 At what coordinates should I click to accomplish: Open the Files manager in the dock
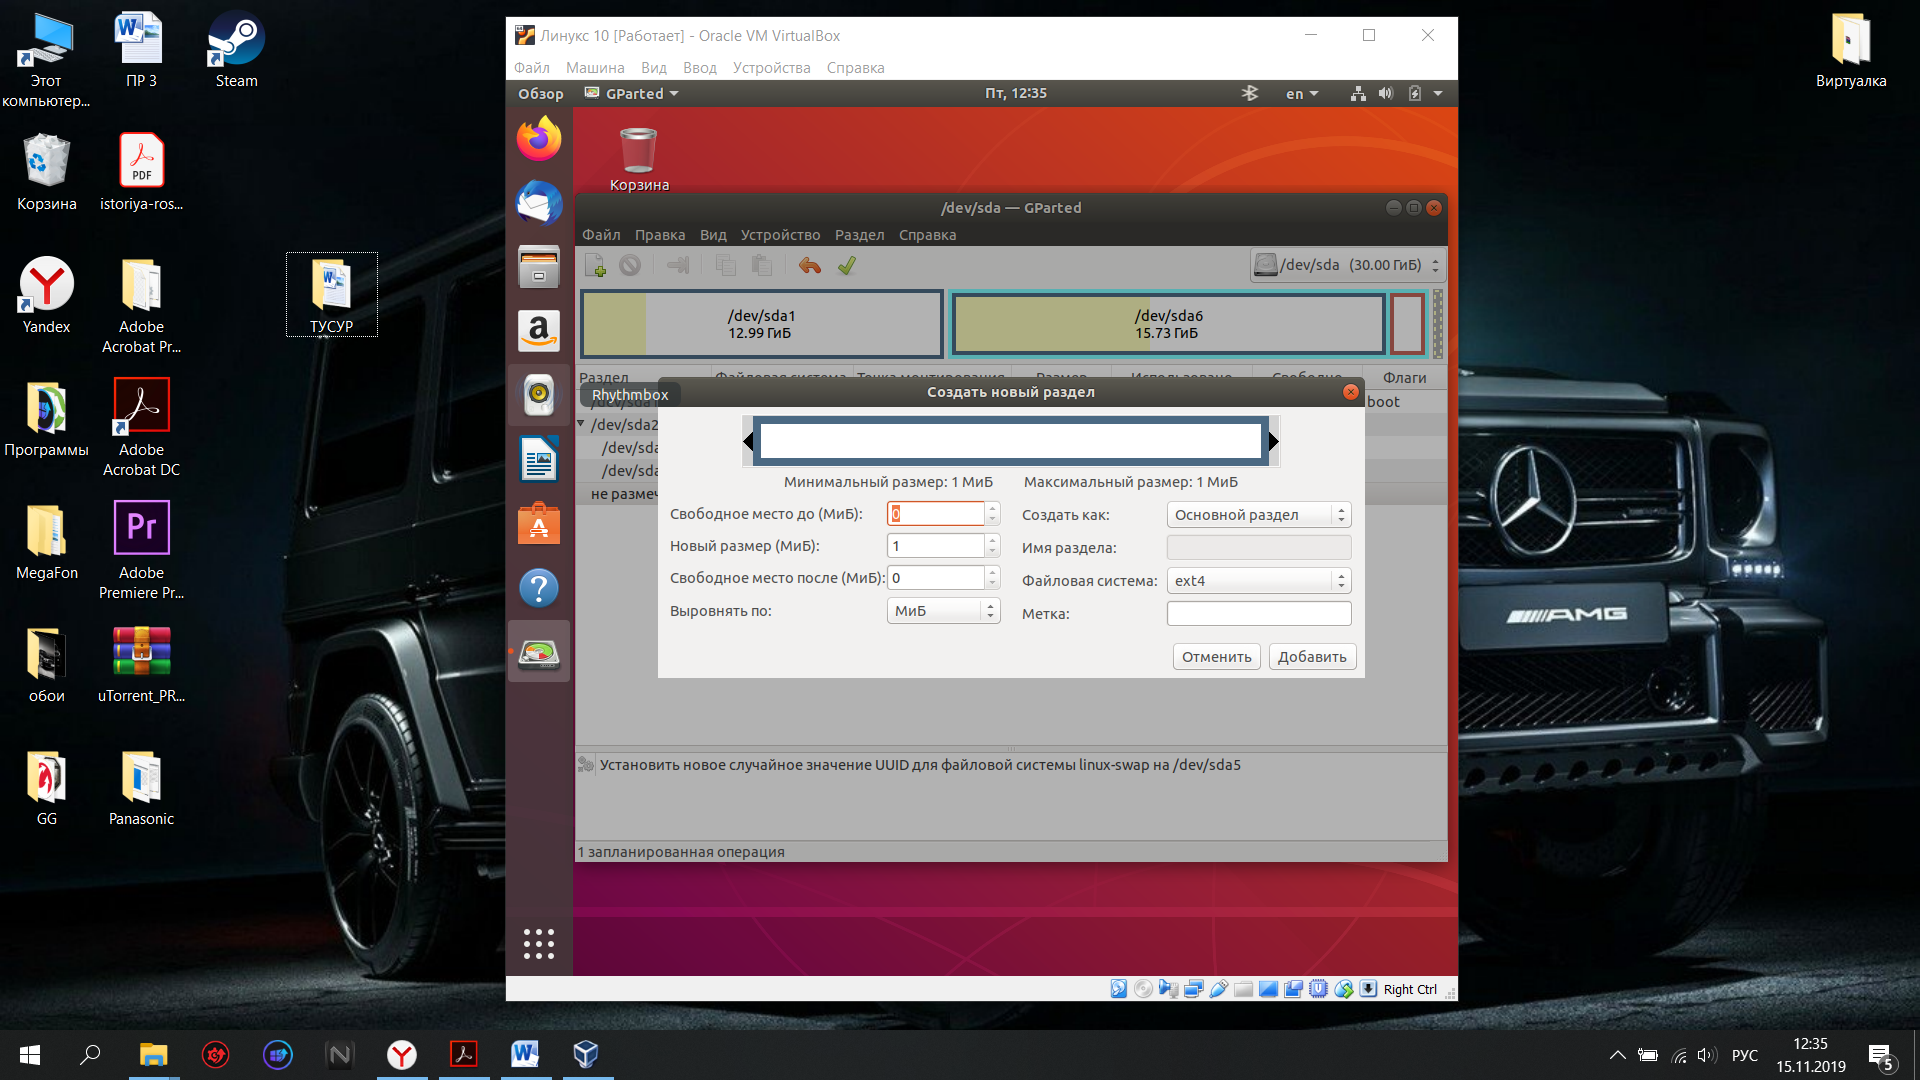tap(539, 267)
